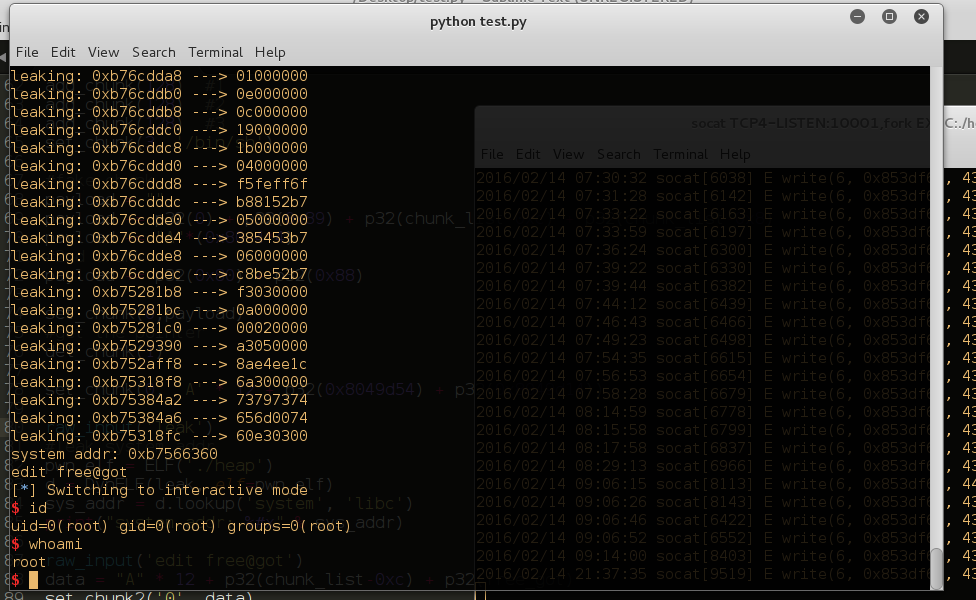Image resolution: width=976 pixels, height=600 pixels.
Task: Click the '$ whoami' command line
Action: pyautogui.click(x=47, y=545)
